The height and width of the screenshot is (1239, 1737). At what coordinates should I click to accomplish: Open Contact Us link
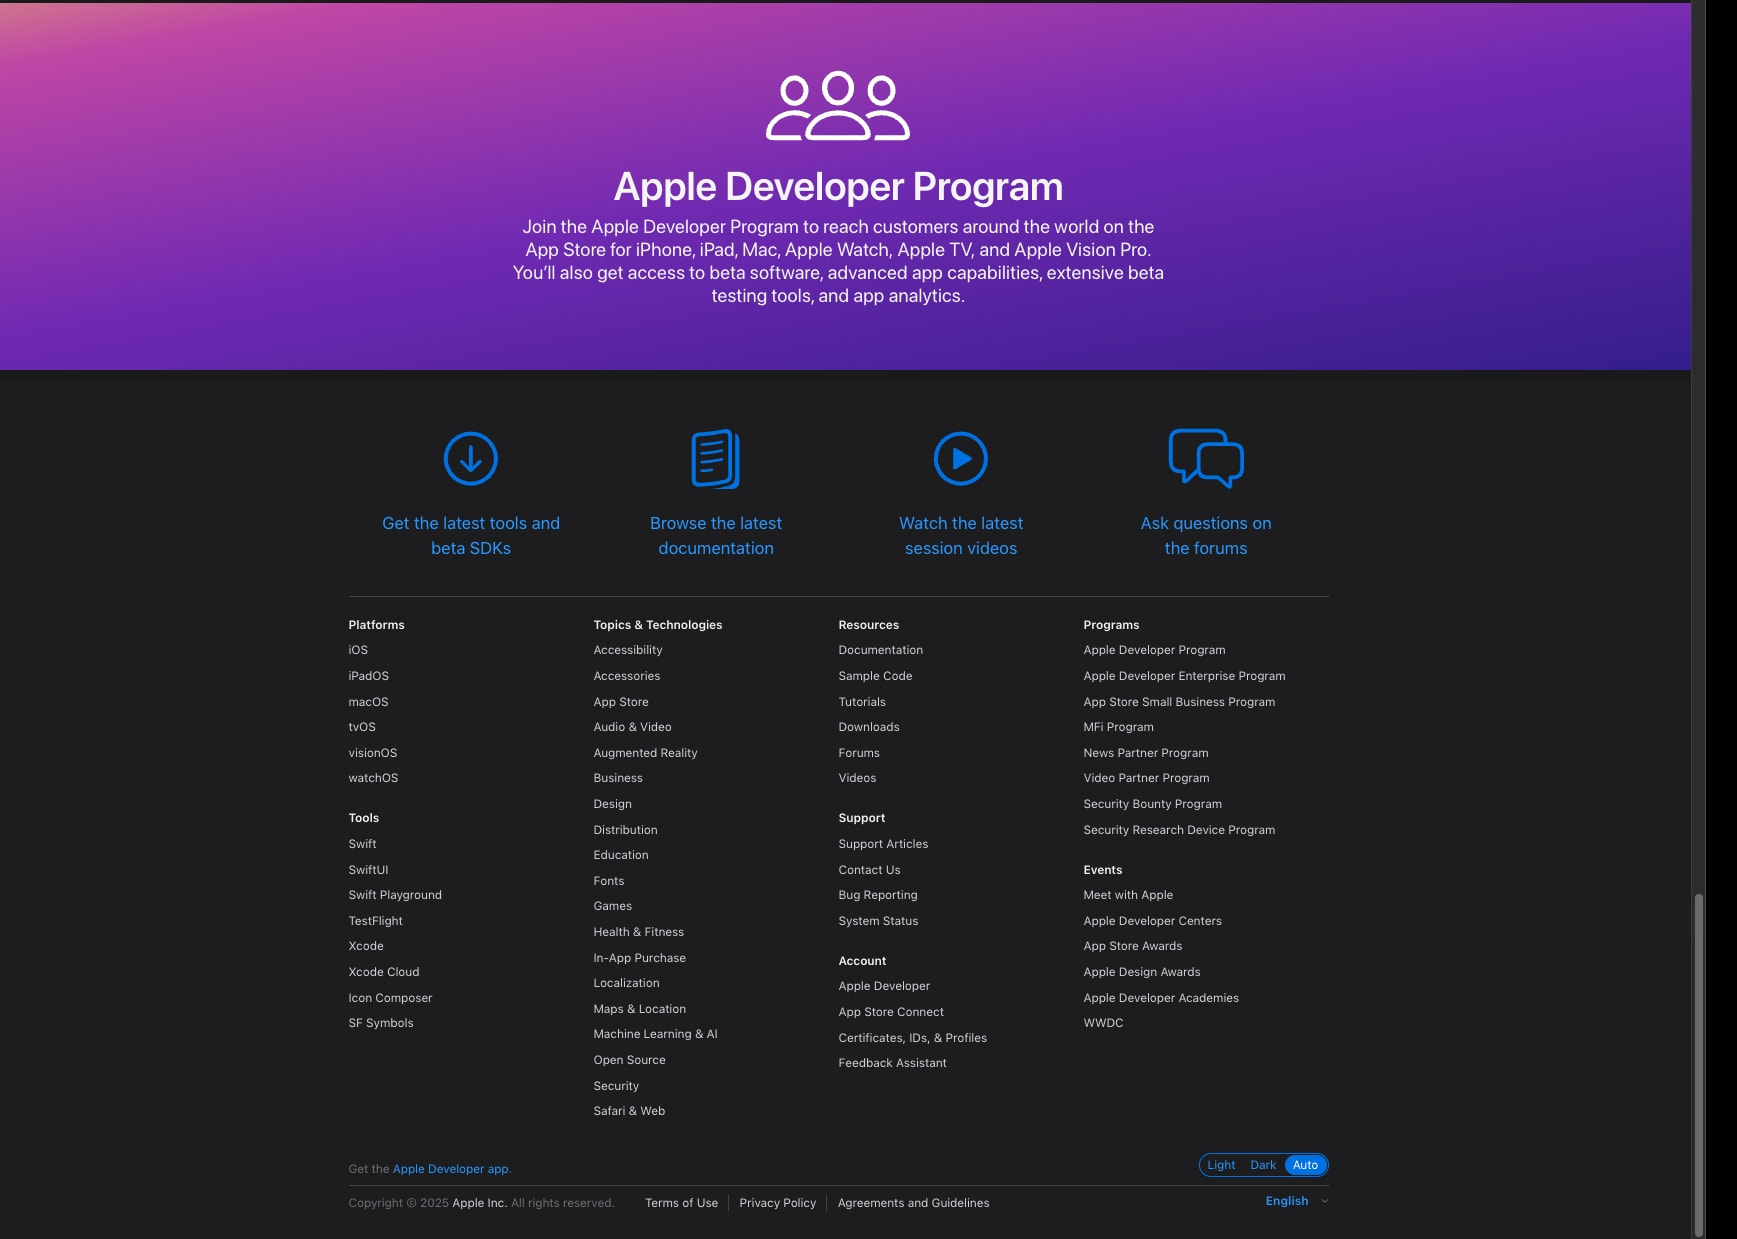[x=869, y=870]
